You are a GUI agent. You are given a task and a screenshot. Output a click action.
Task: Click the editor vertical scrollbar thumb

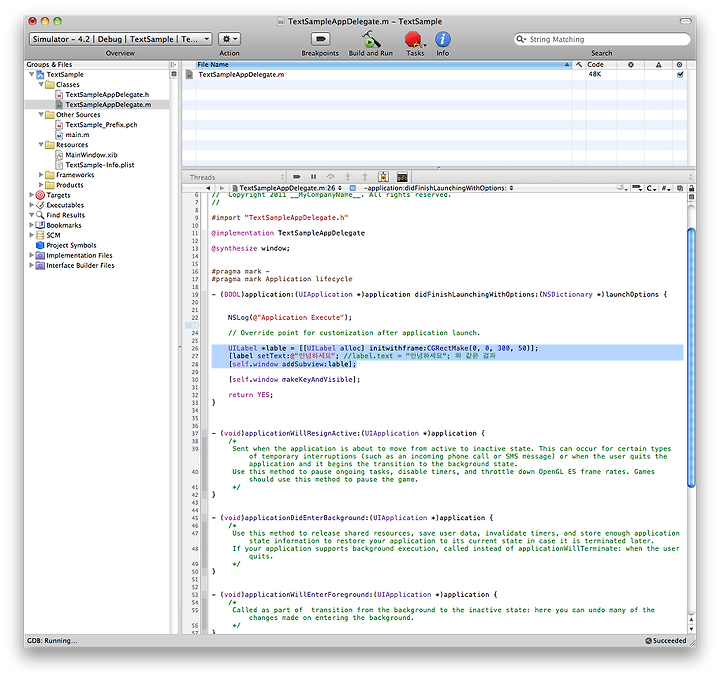(691, 358)
